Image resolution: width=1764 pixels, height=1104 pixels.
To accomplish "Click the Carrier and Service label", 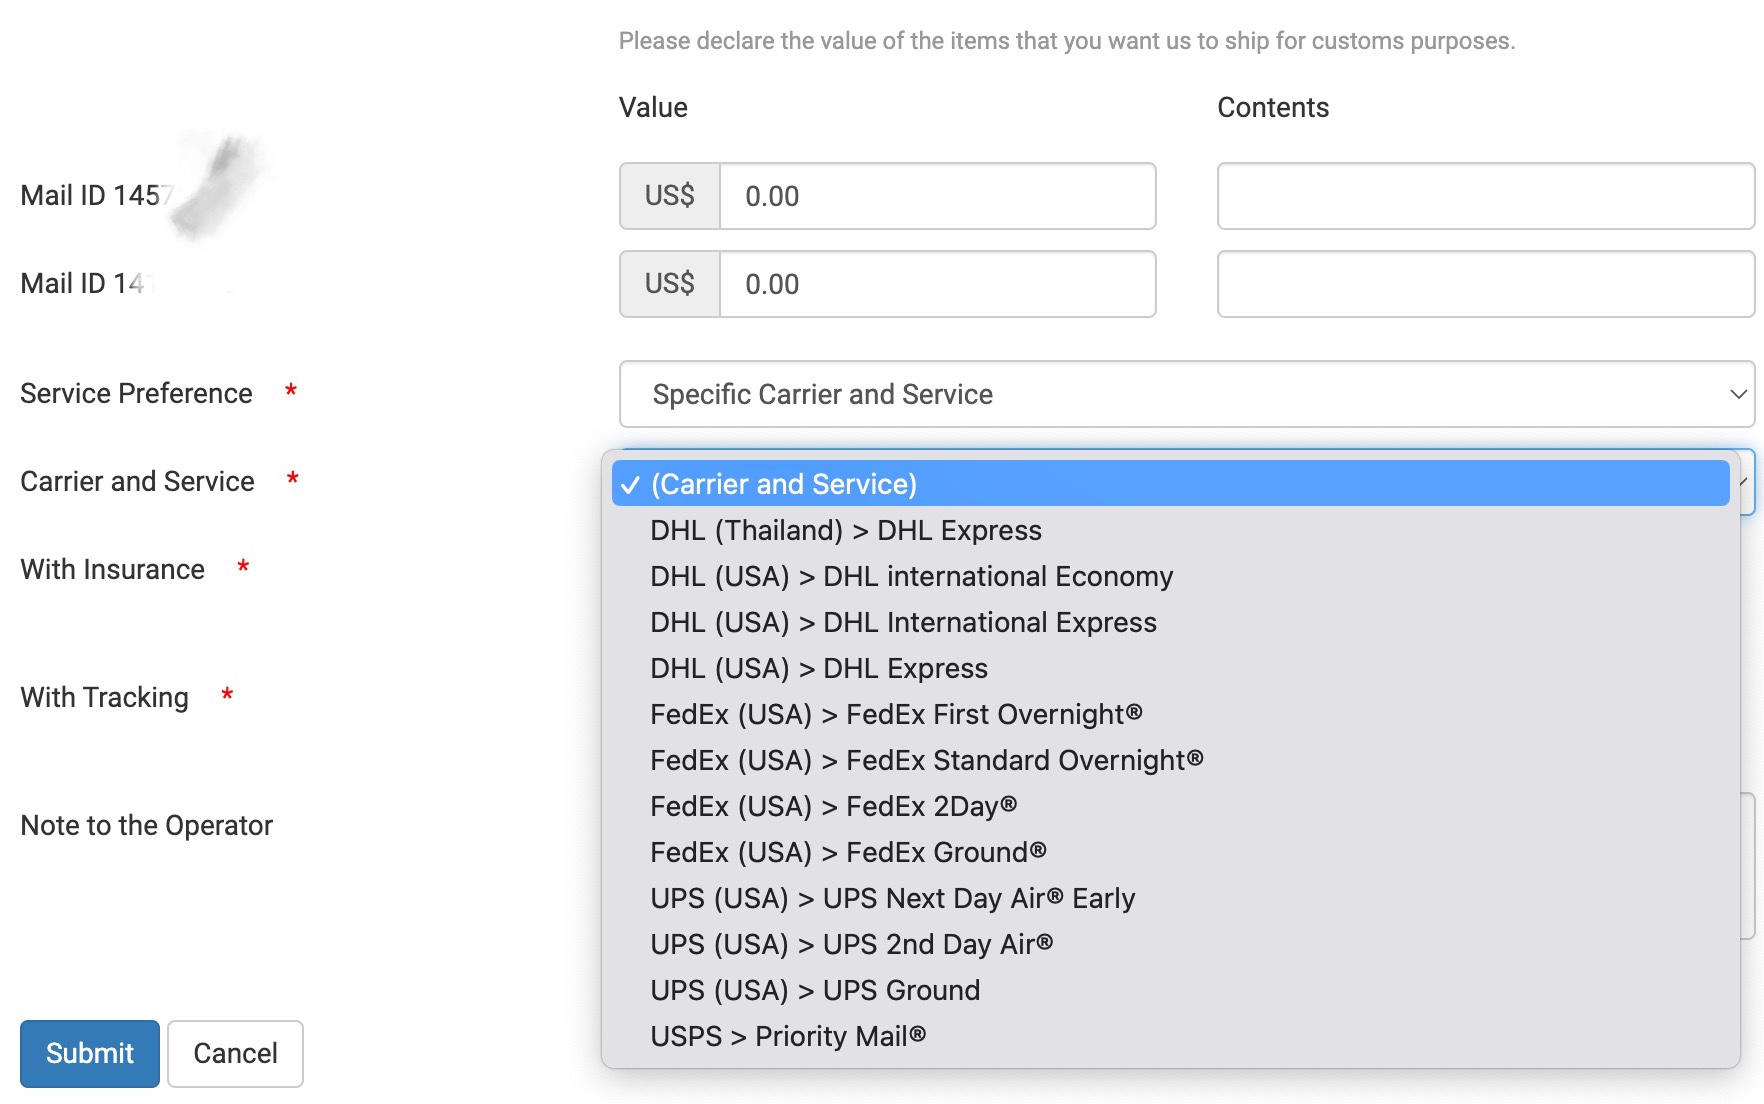I will click(137, 481).
